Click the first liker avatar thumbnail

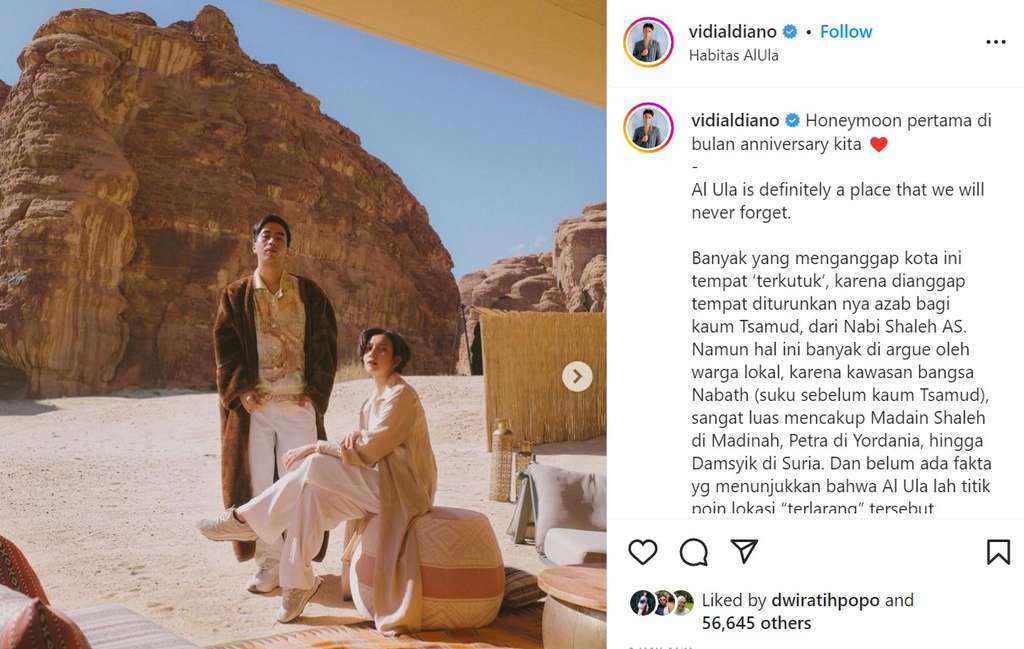(x=643, y=603)
